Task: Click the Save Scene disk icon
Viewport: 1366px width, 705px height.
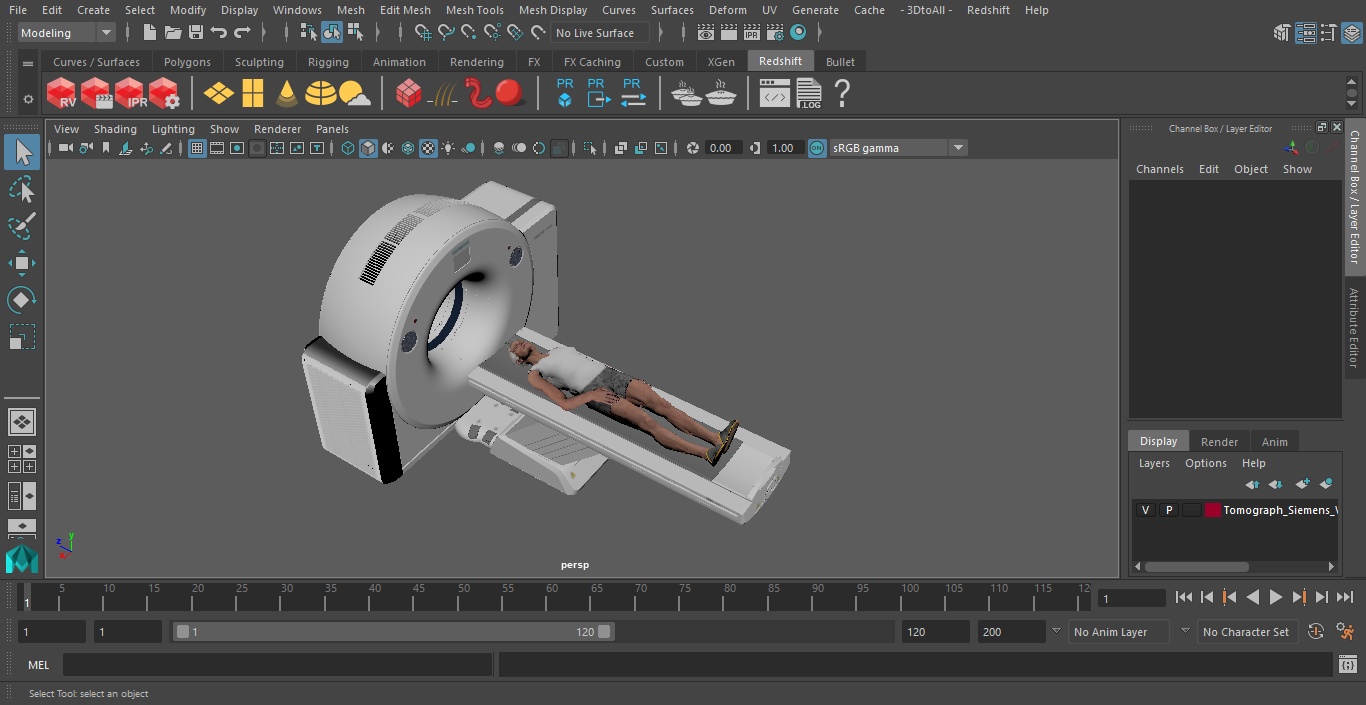Action: coord(196,33)
